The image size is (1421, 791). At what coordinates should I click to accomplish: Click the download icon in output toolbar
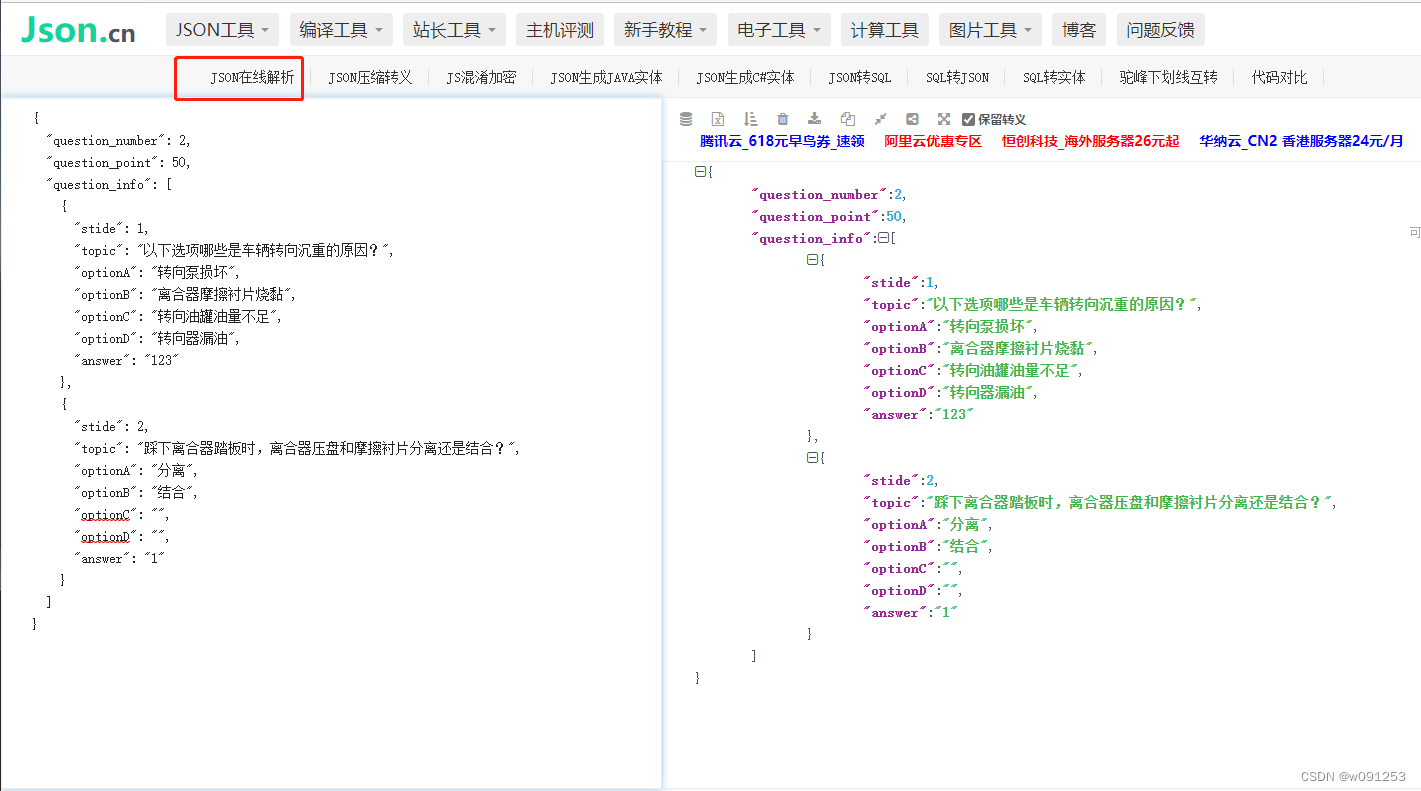pos(815,119)
